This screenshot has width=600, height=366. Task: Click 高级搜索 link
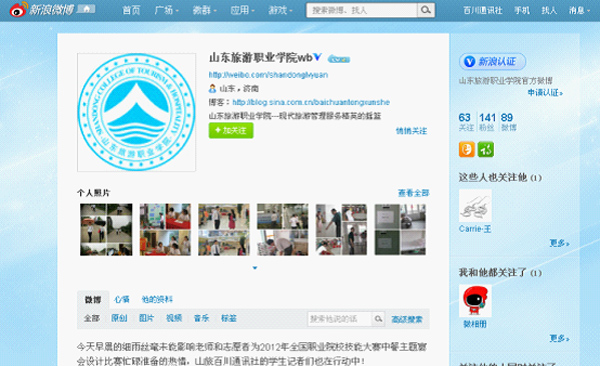coord(407,319)
